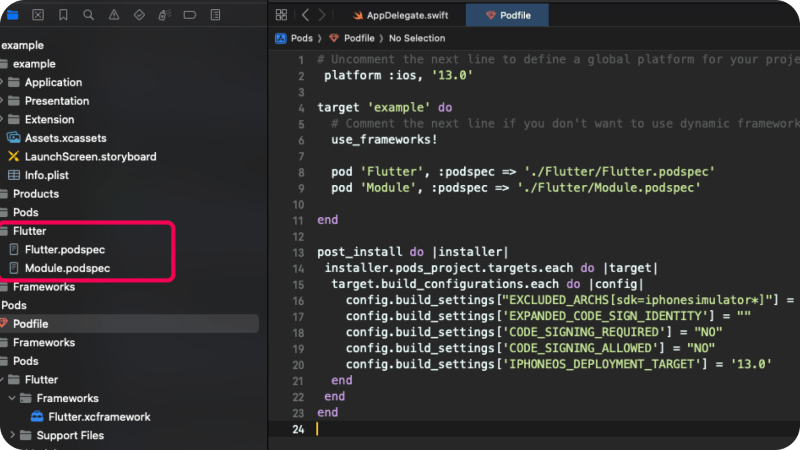Open LaunchScreen.storyboard file

pos(90,157)
